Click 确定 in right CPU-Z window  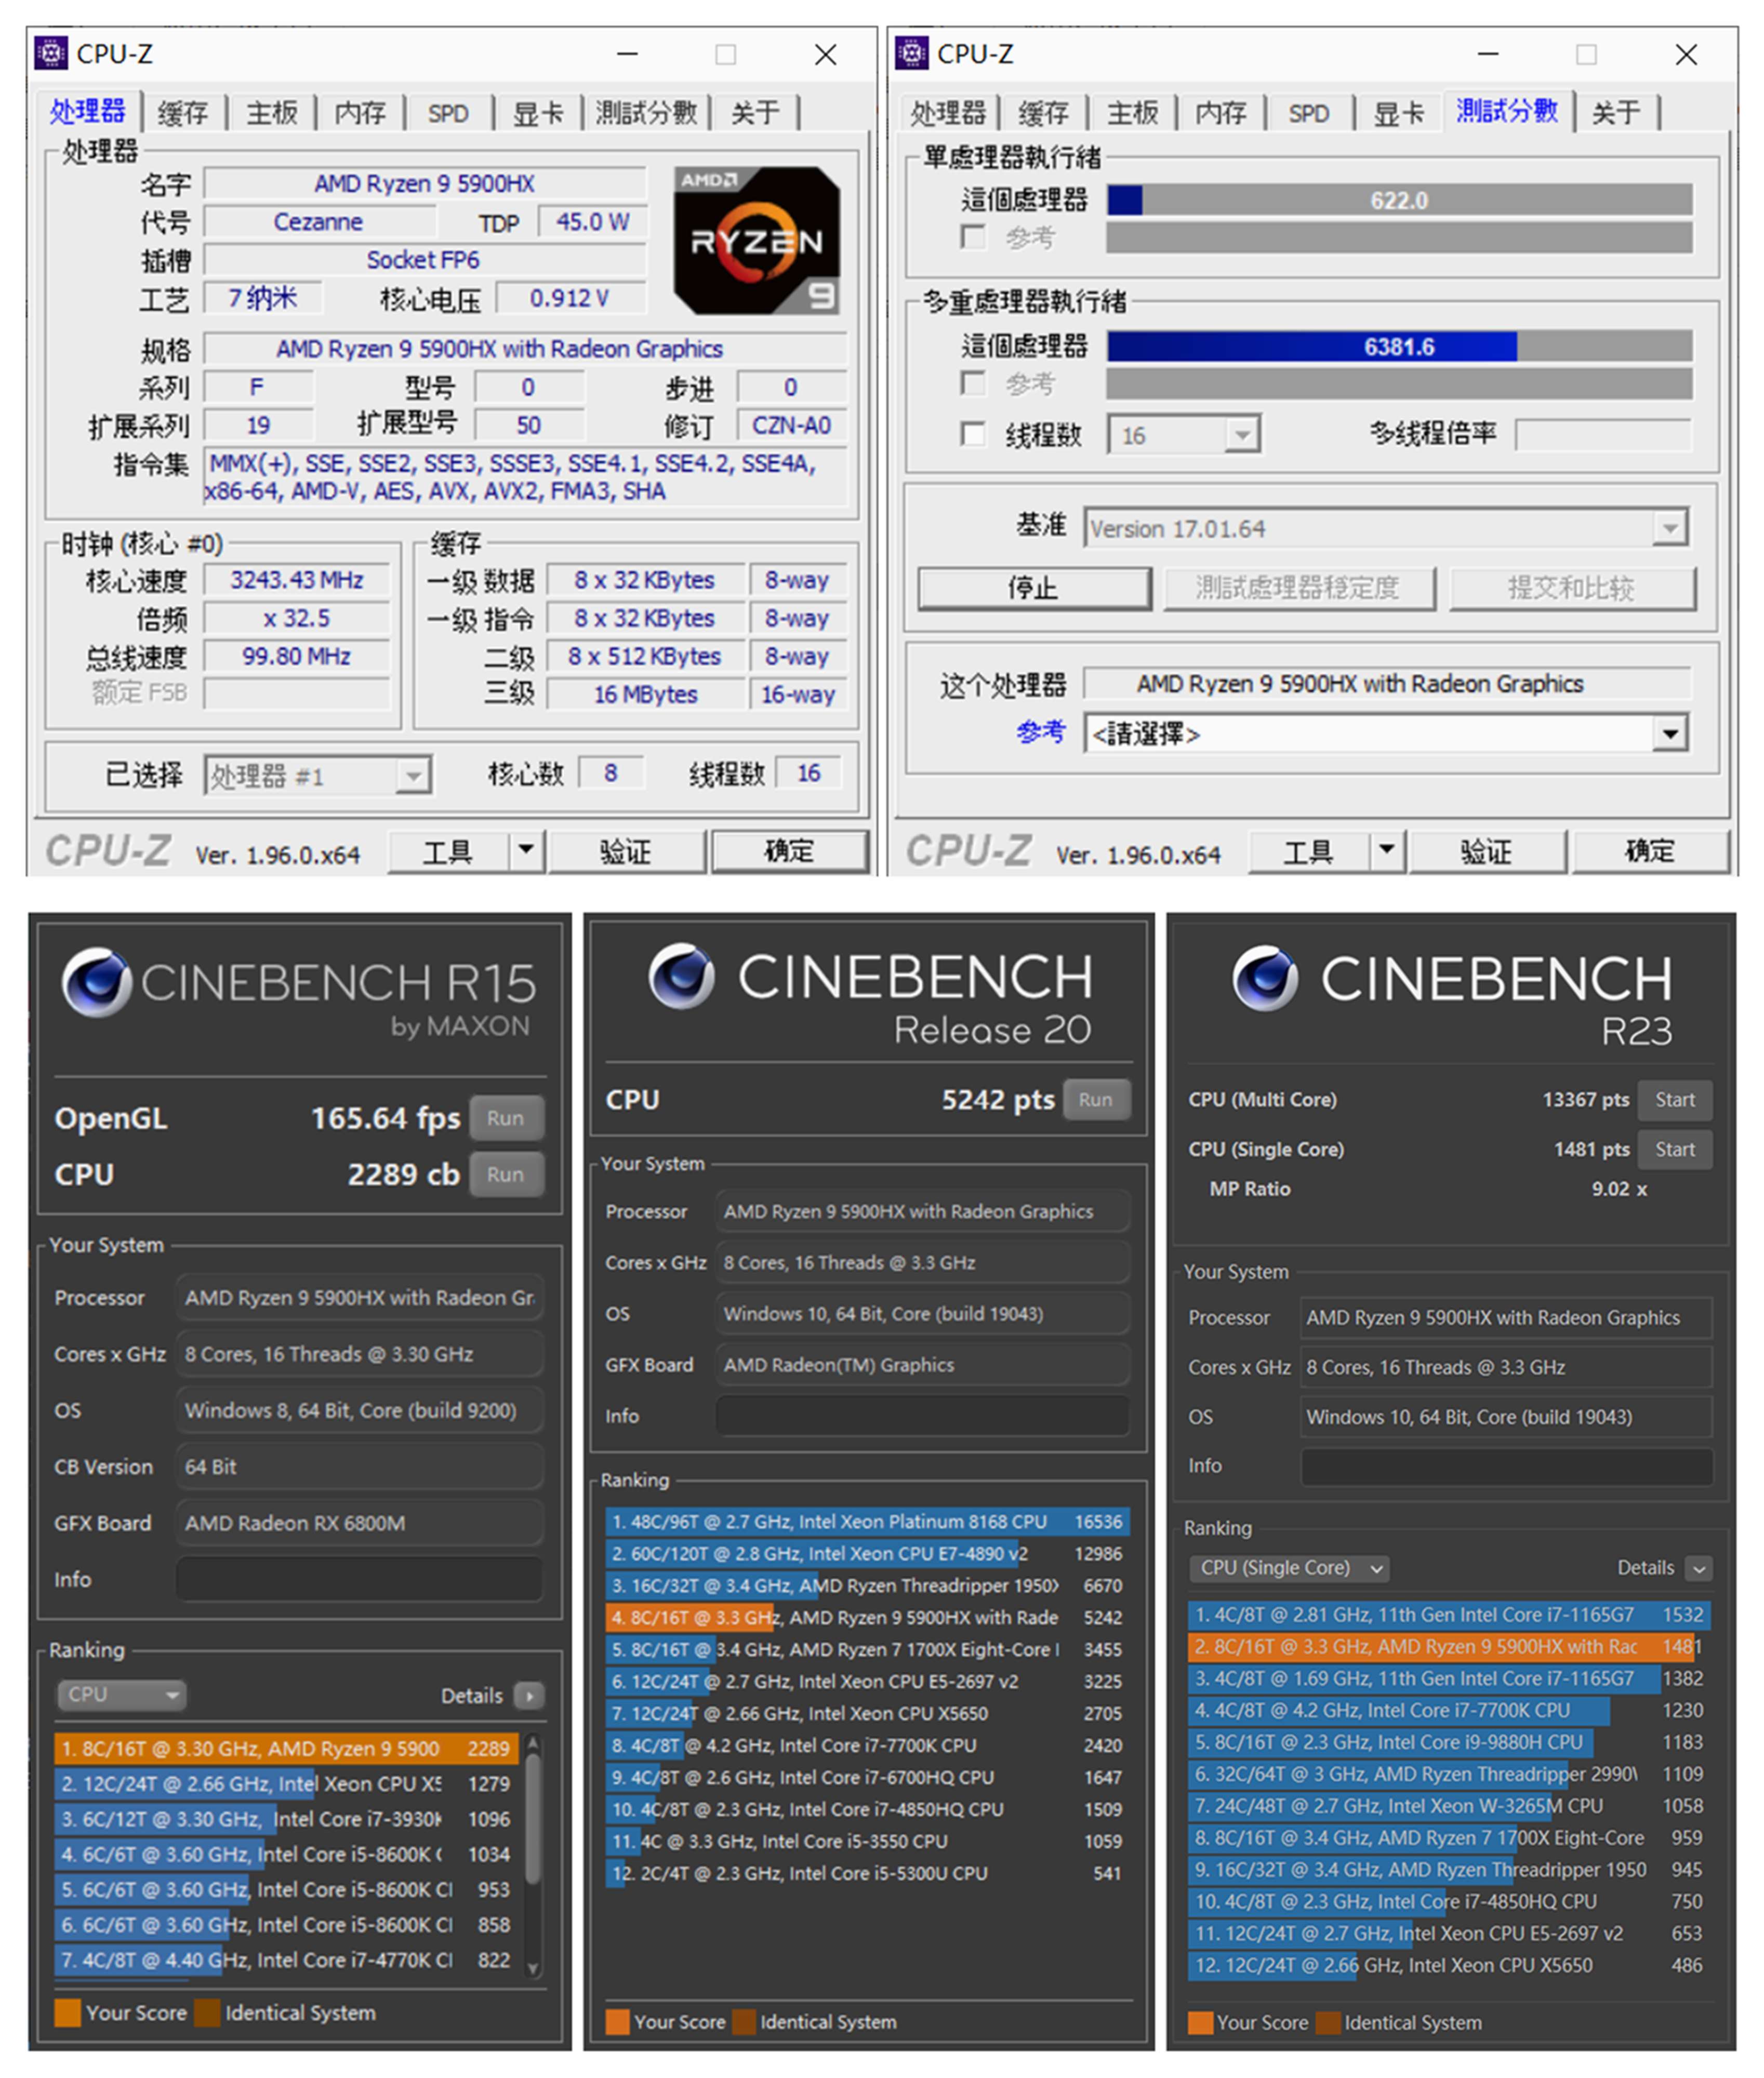[x=1650, y=851]
